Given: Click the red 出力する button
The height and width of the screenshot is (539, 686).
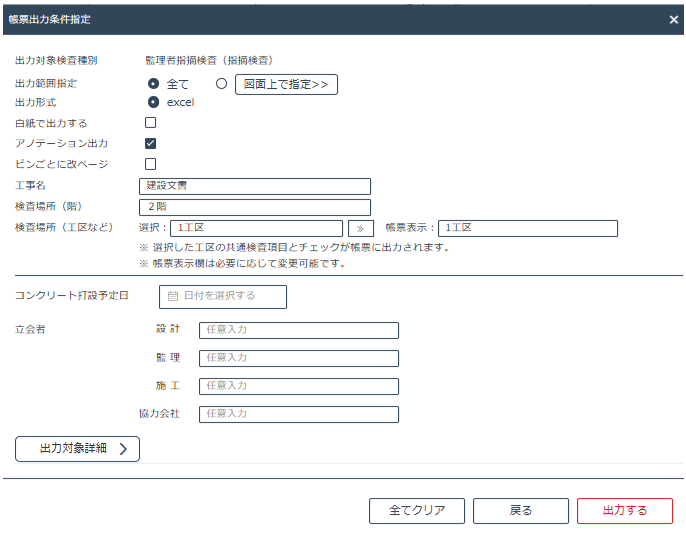Looking at the screenshot, I should click(x=624, y=510).
